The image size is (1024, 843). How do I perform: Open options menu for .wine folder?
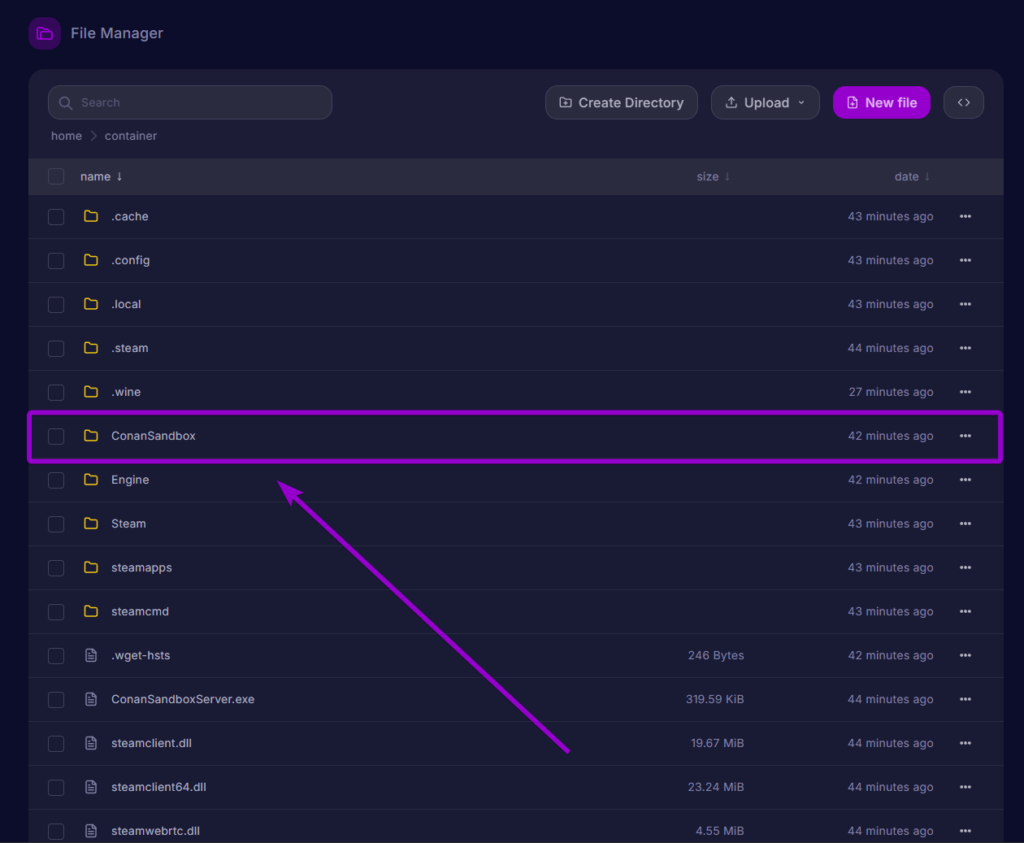(x=965, y=392)
